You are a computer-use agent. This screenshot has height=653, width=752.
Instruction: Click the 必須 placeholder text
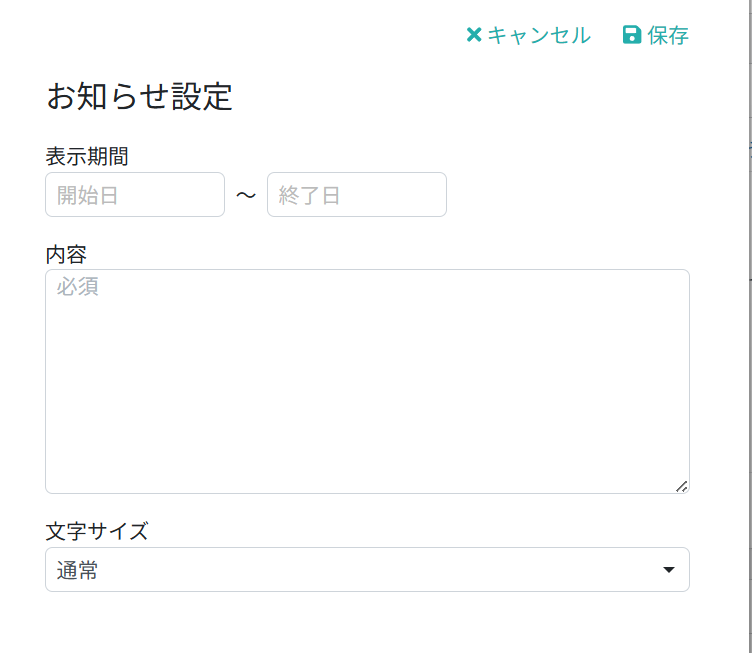(x=78, y=288)
